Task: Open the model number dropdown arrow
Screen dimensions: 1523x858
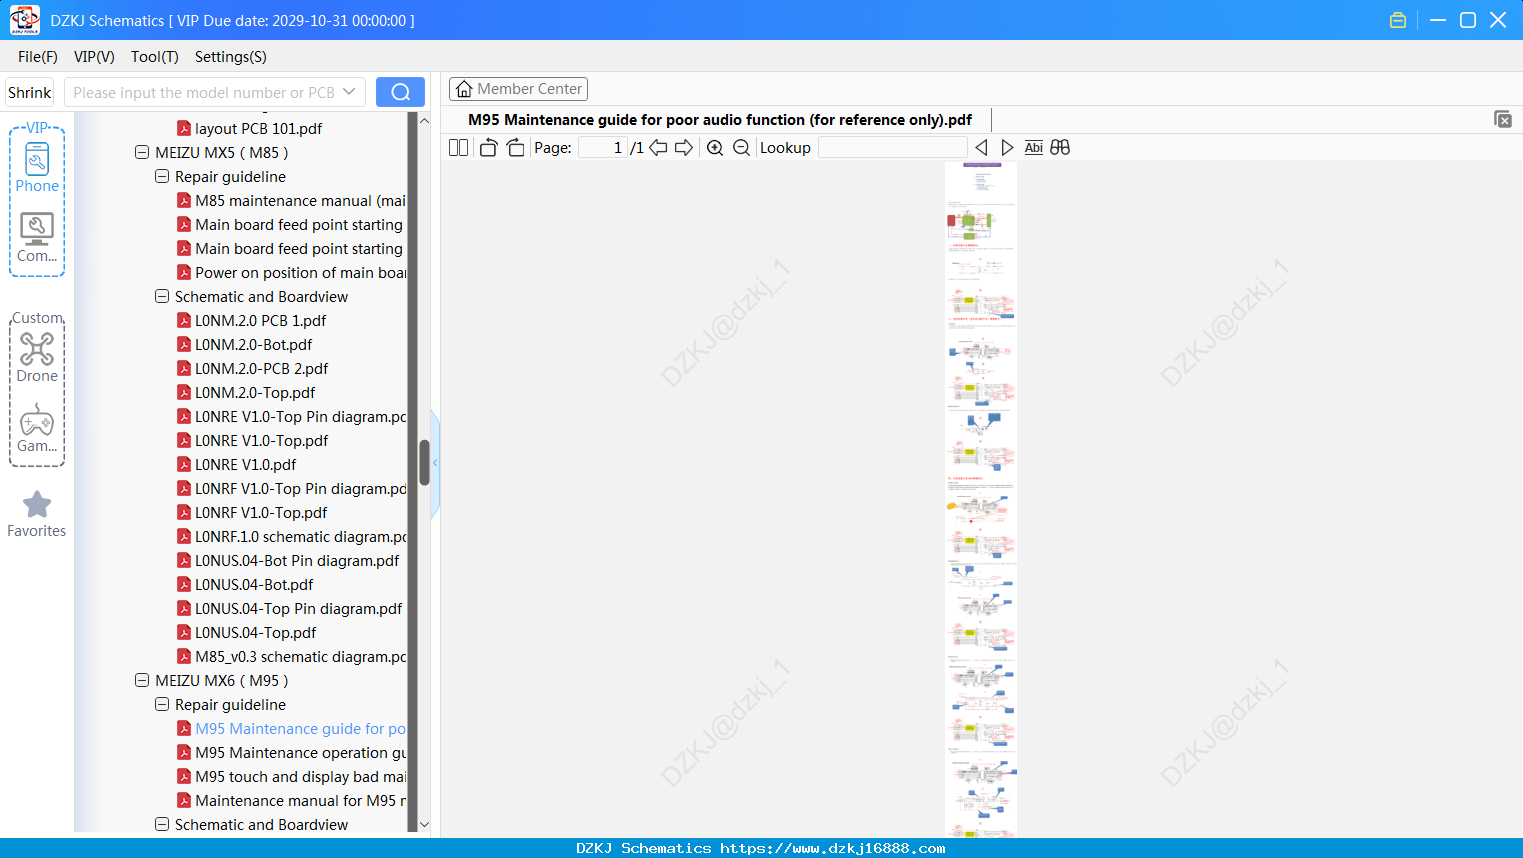Action: (x=349, y=92)
